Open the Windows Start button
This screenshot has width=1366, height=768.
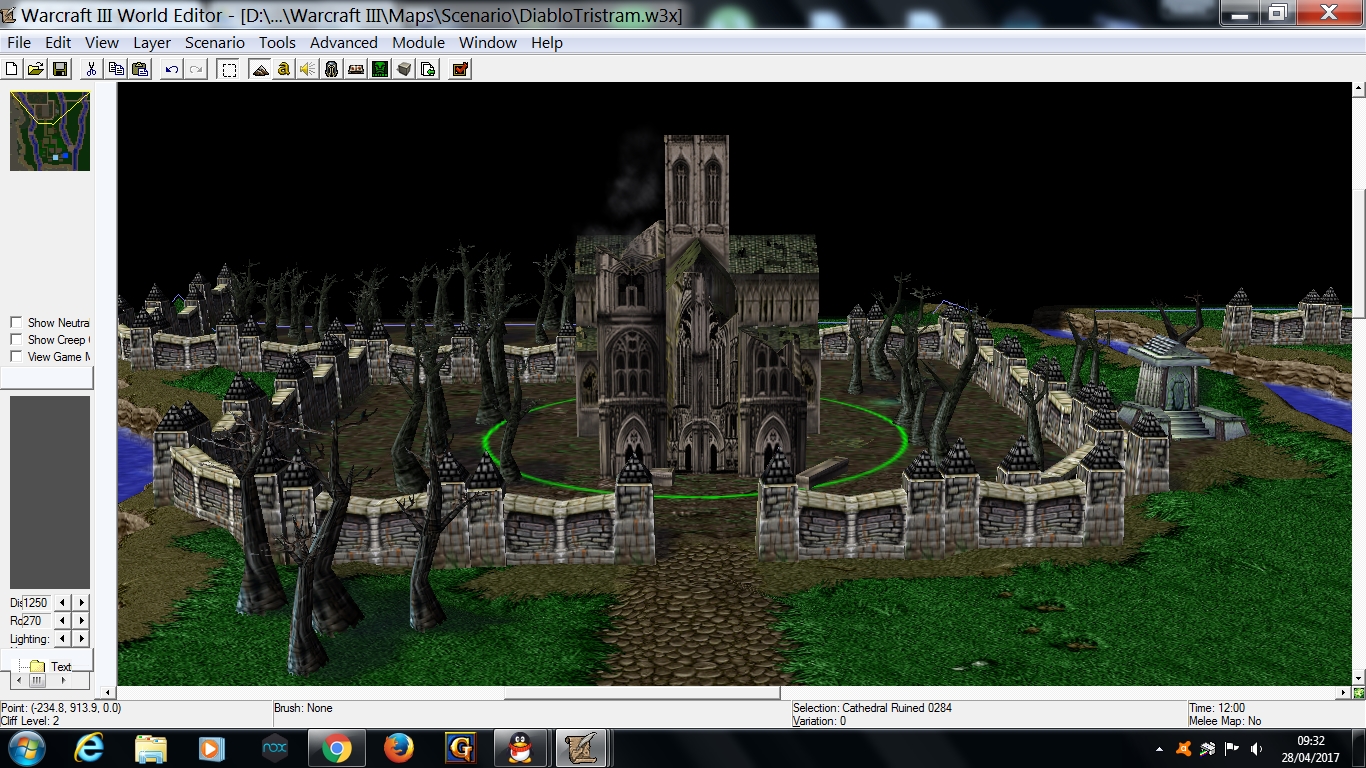click(26, 748)
